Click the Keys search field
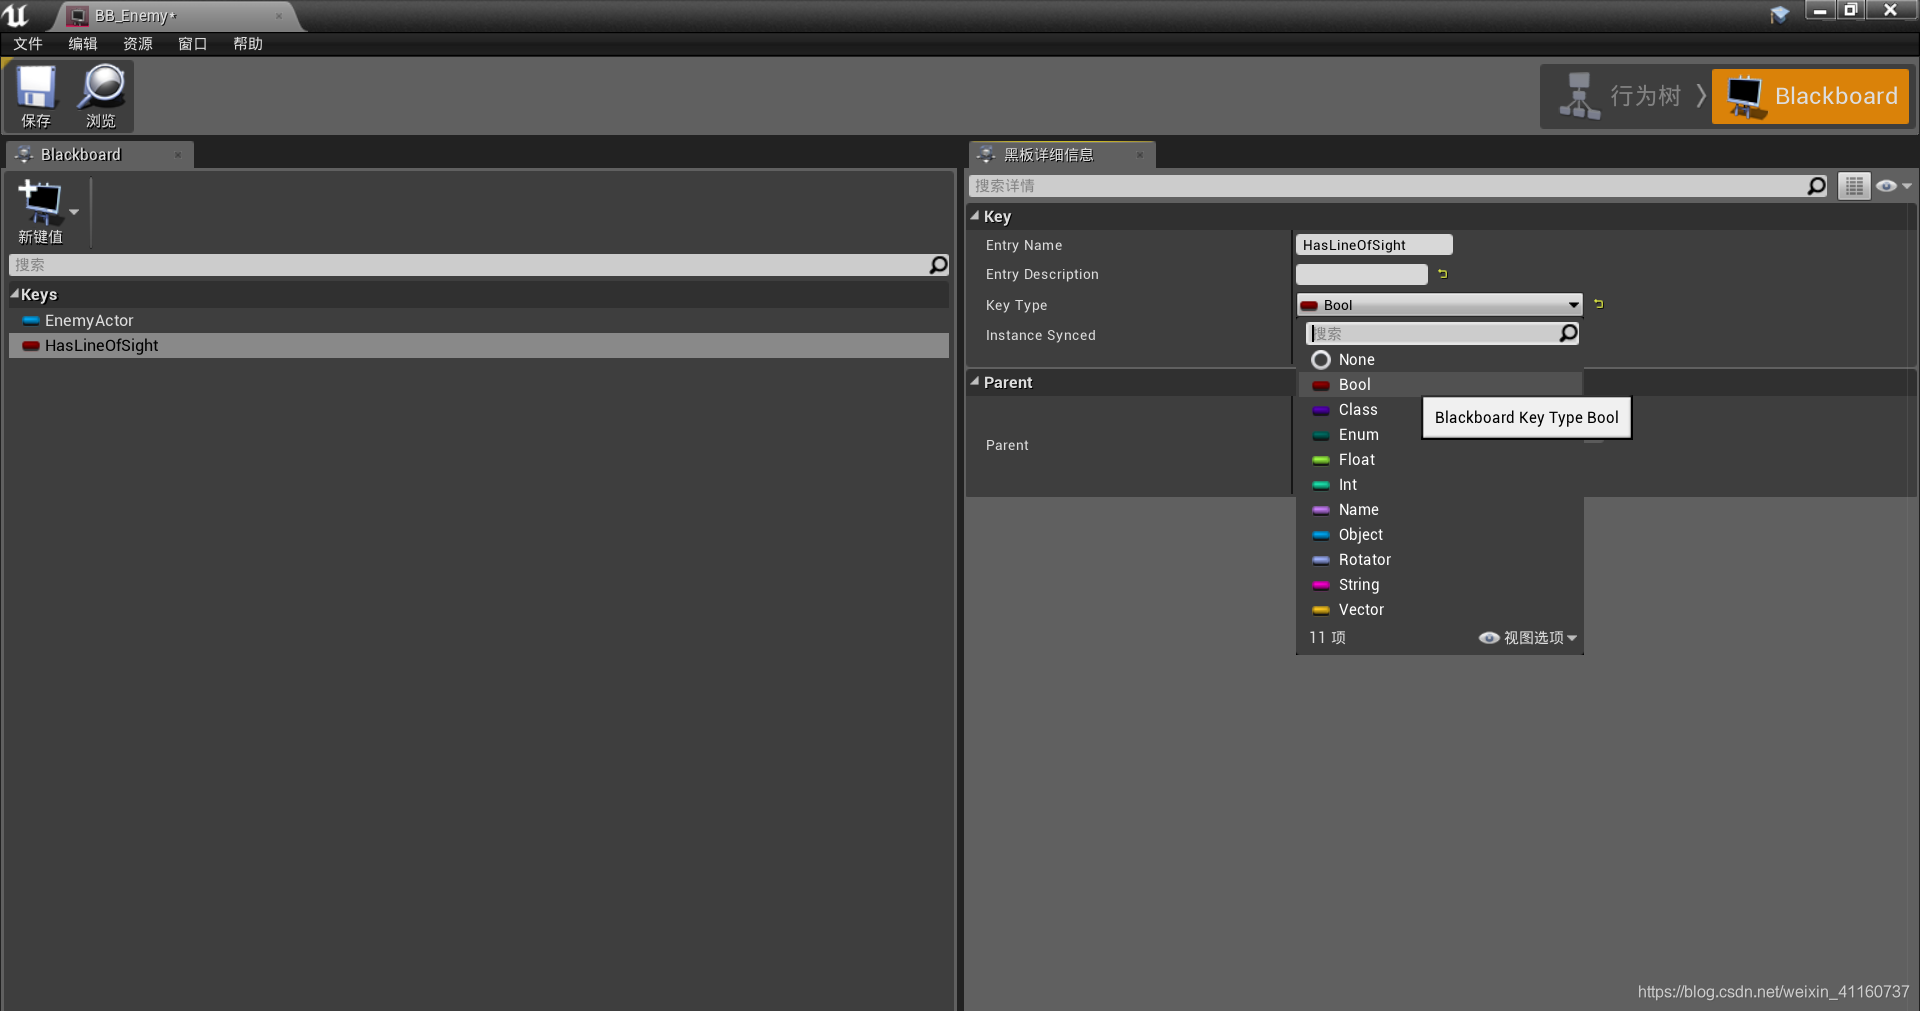The height and width of the screenshot is (1011, 1920). coord(468,265)
